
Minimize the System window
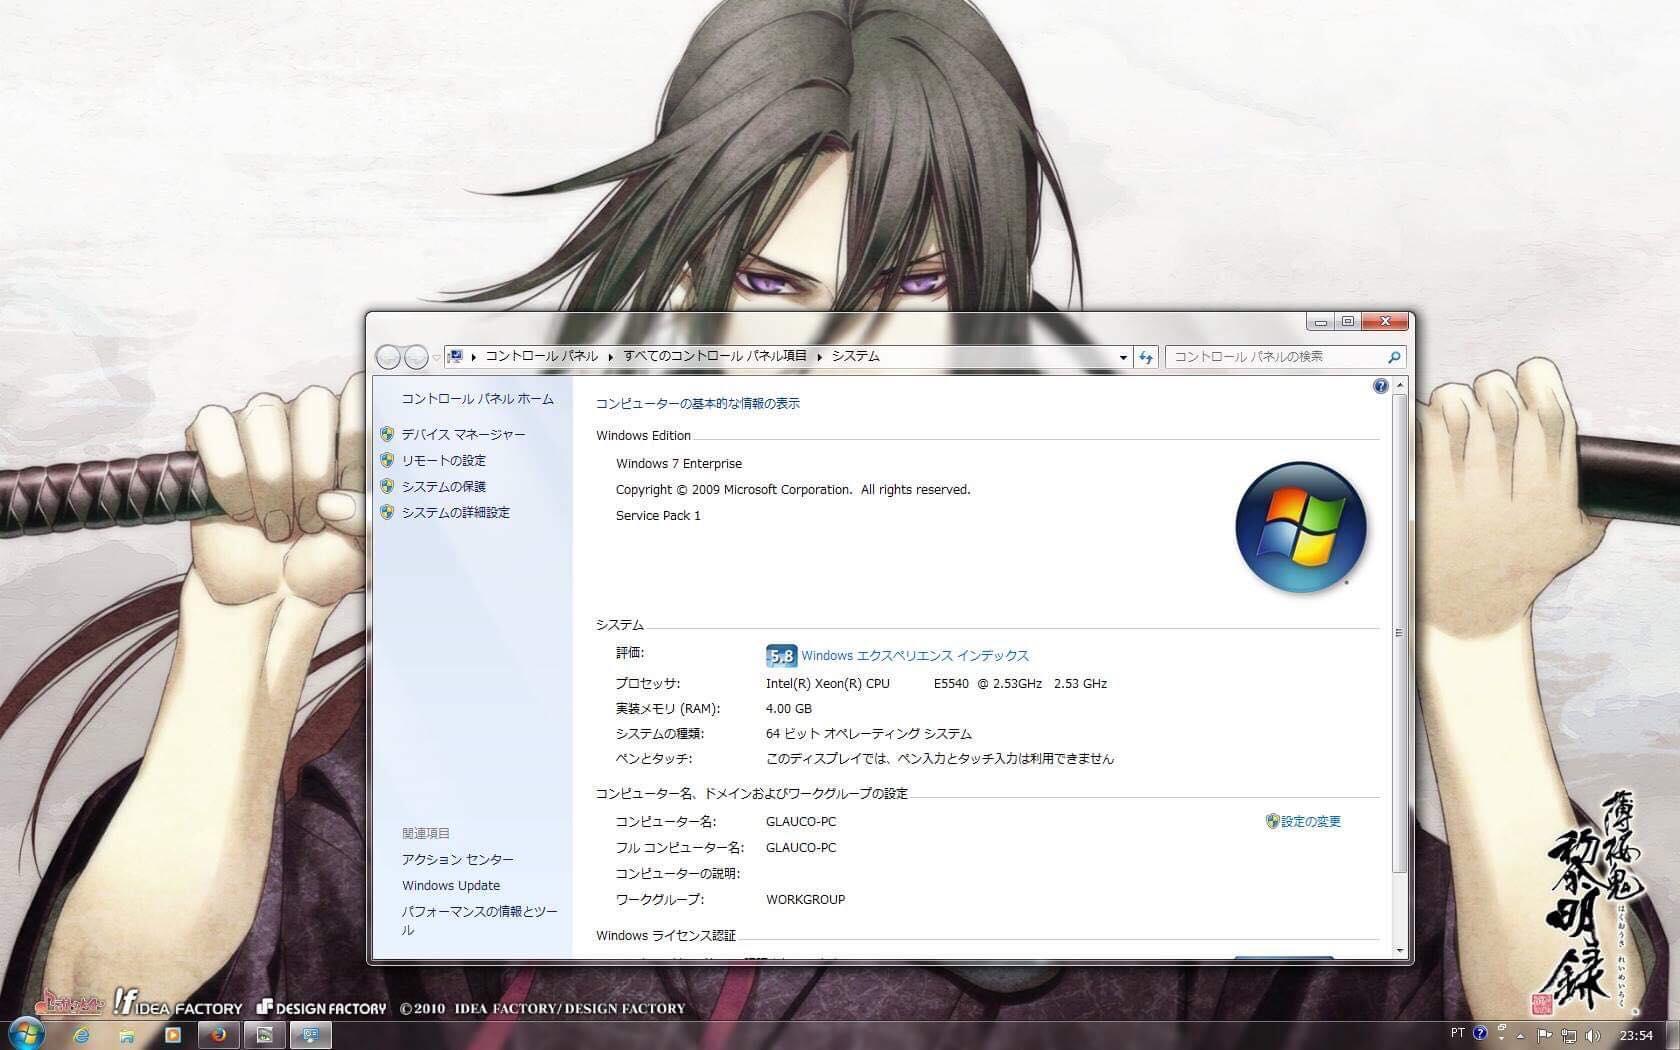[x=1321, y=322]
